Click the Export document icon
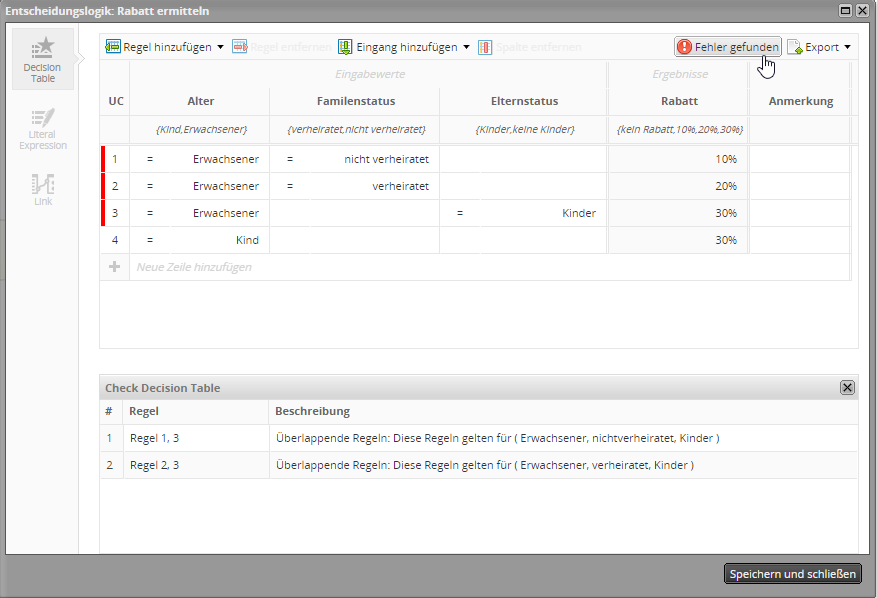The height and width of the screenshot is (598, 877). pos(794,47)
